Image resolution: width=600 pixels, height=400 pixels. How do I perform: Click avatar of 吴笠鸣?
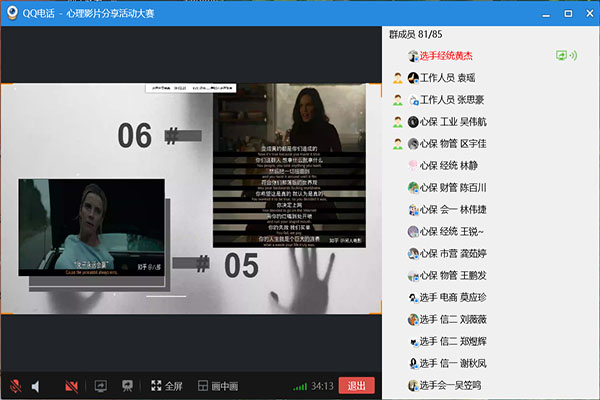pyautogui.click(x=413, y=385)
